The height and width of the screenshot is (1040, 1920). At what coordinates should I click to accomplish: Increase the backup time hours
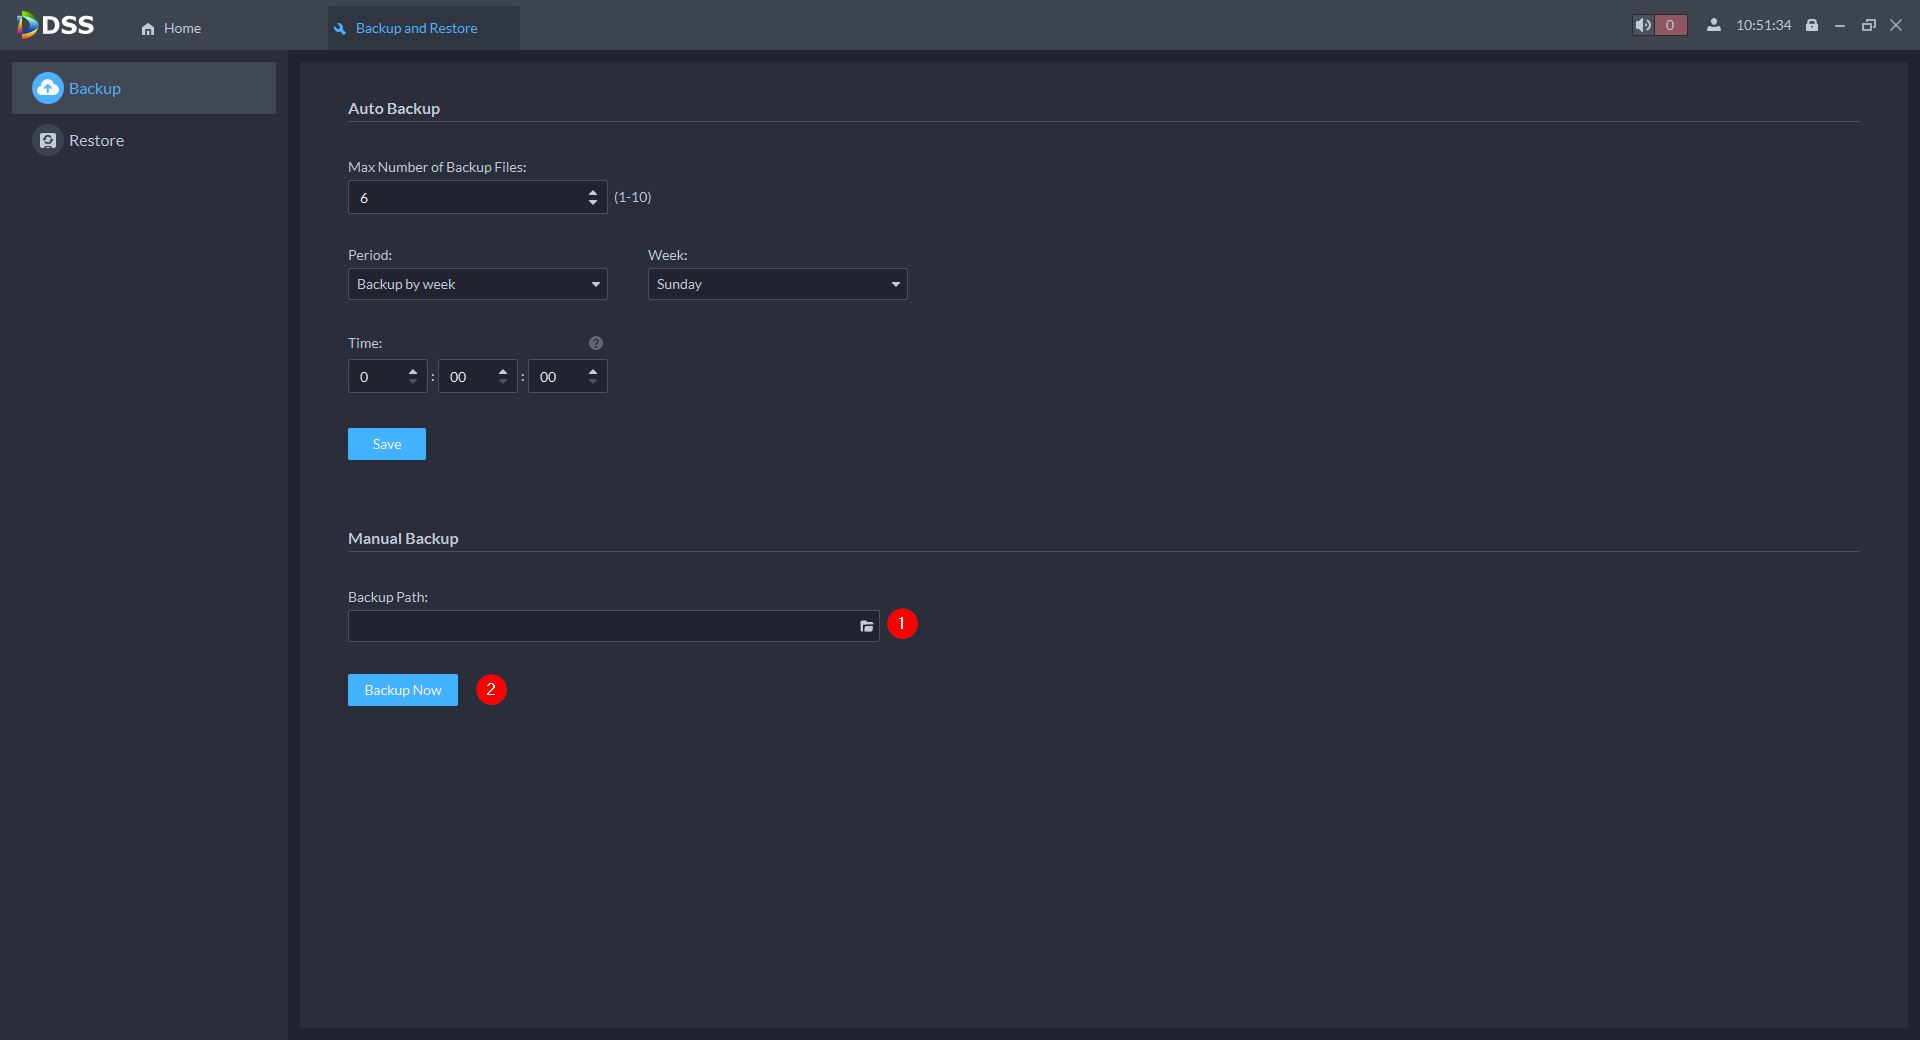click(413, 371)
